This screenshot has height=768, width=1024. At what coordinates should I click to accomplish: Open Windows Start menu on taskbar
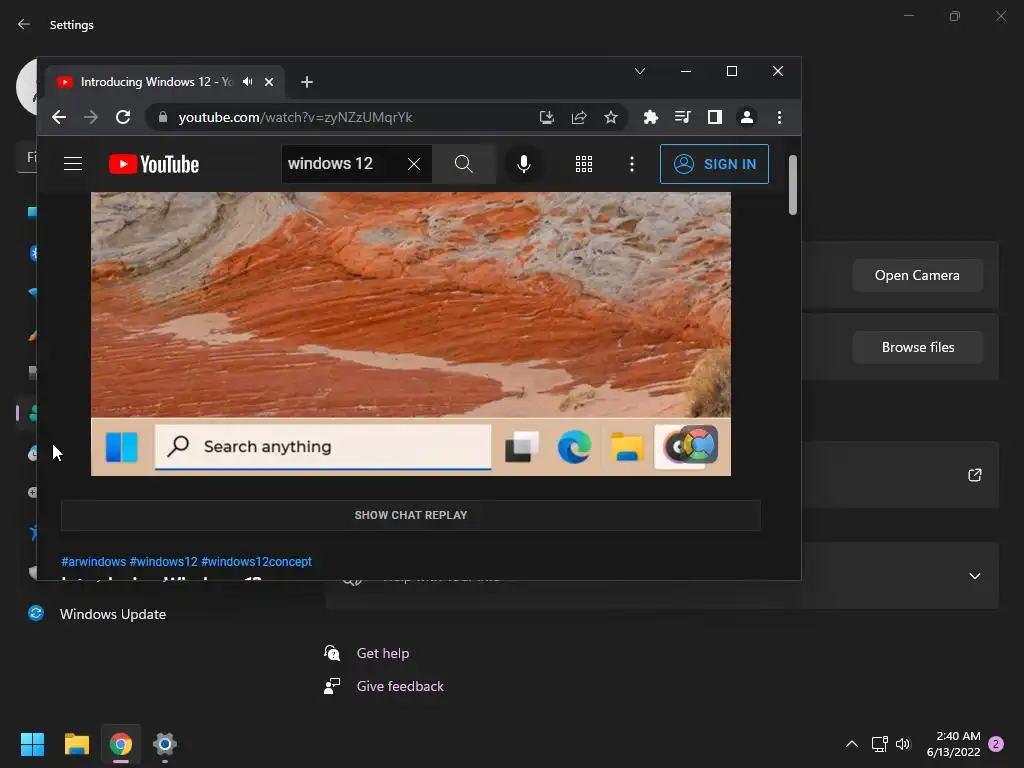coord(32,744)
